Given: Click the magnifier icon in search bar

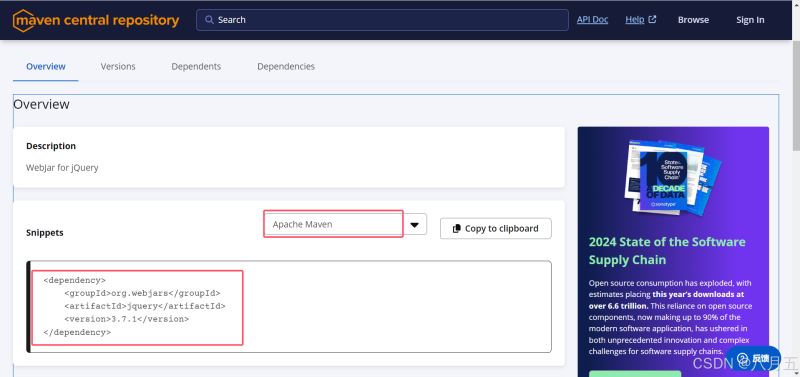Looking at the screenshot, I should [x=209, y=20].
